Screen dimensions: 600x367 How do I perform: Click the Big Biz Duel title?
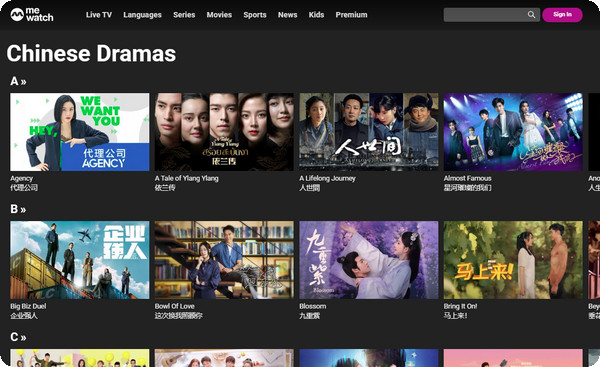28,306
